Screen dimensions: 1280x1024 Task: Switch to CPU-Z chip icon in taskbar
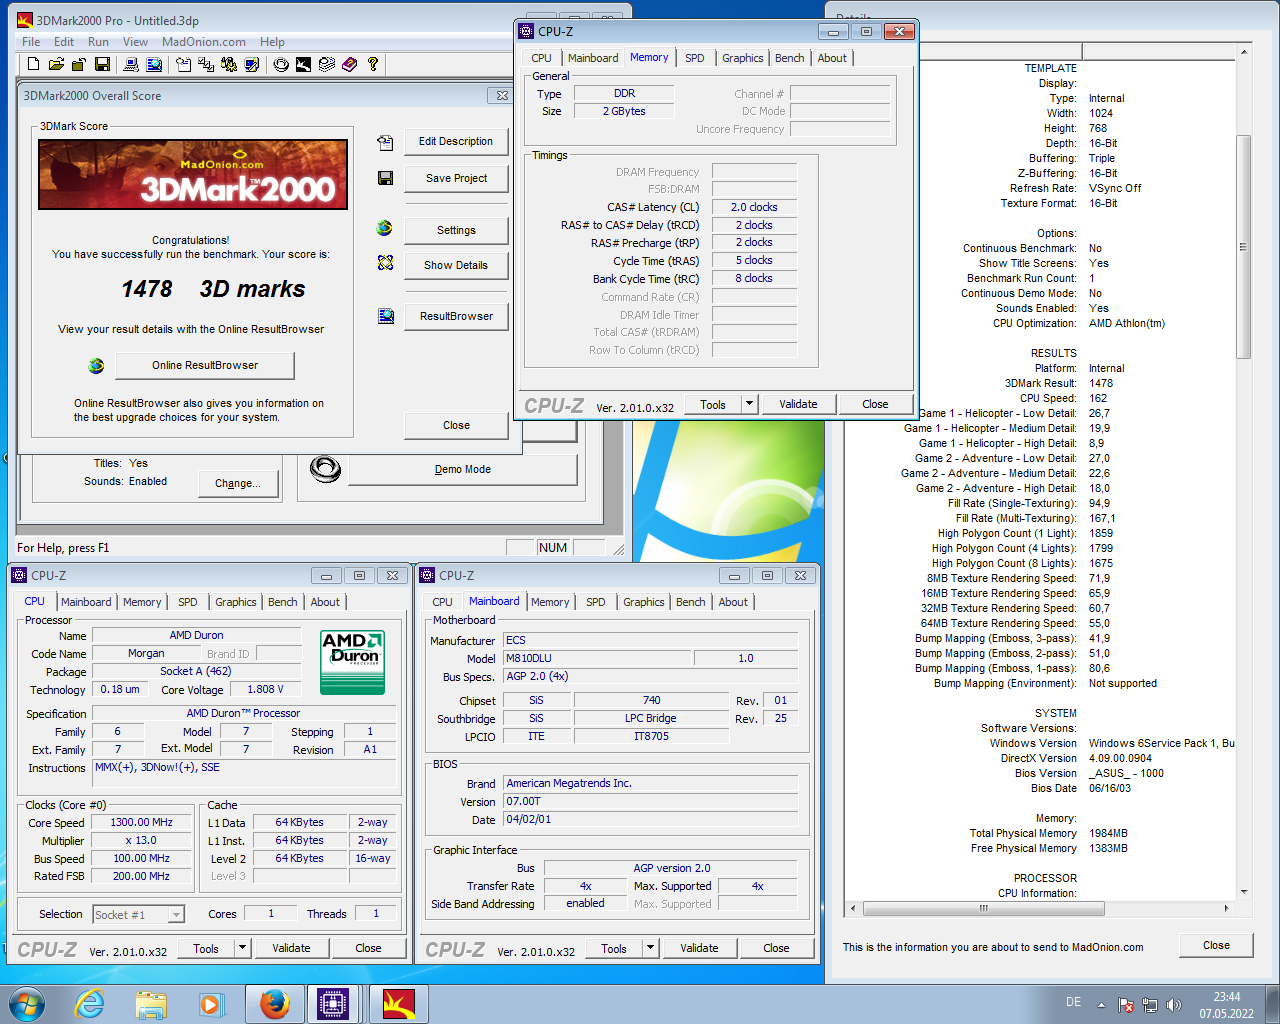click(x=333, y=1003)
